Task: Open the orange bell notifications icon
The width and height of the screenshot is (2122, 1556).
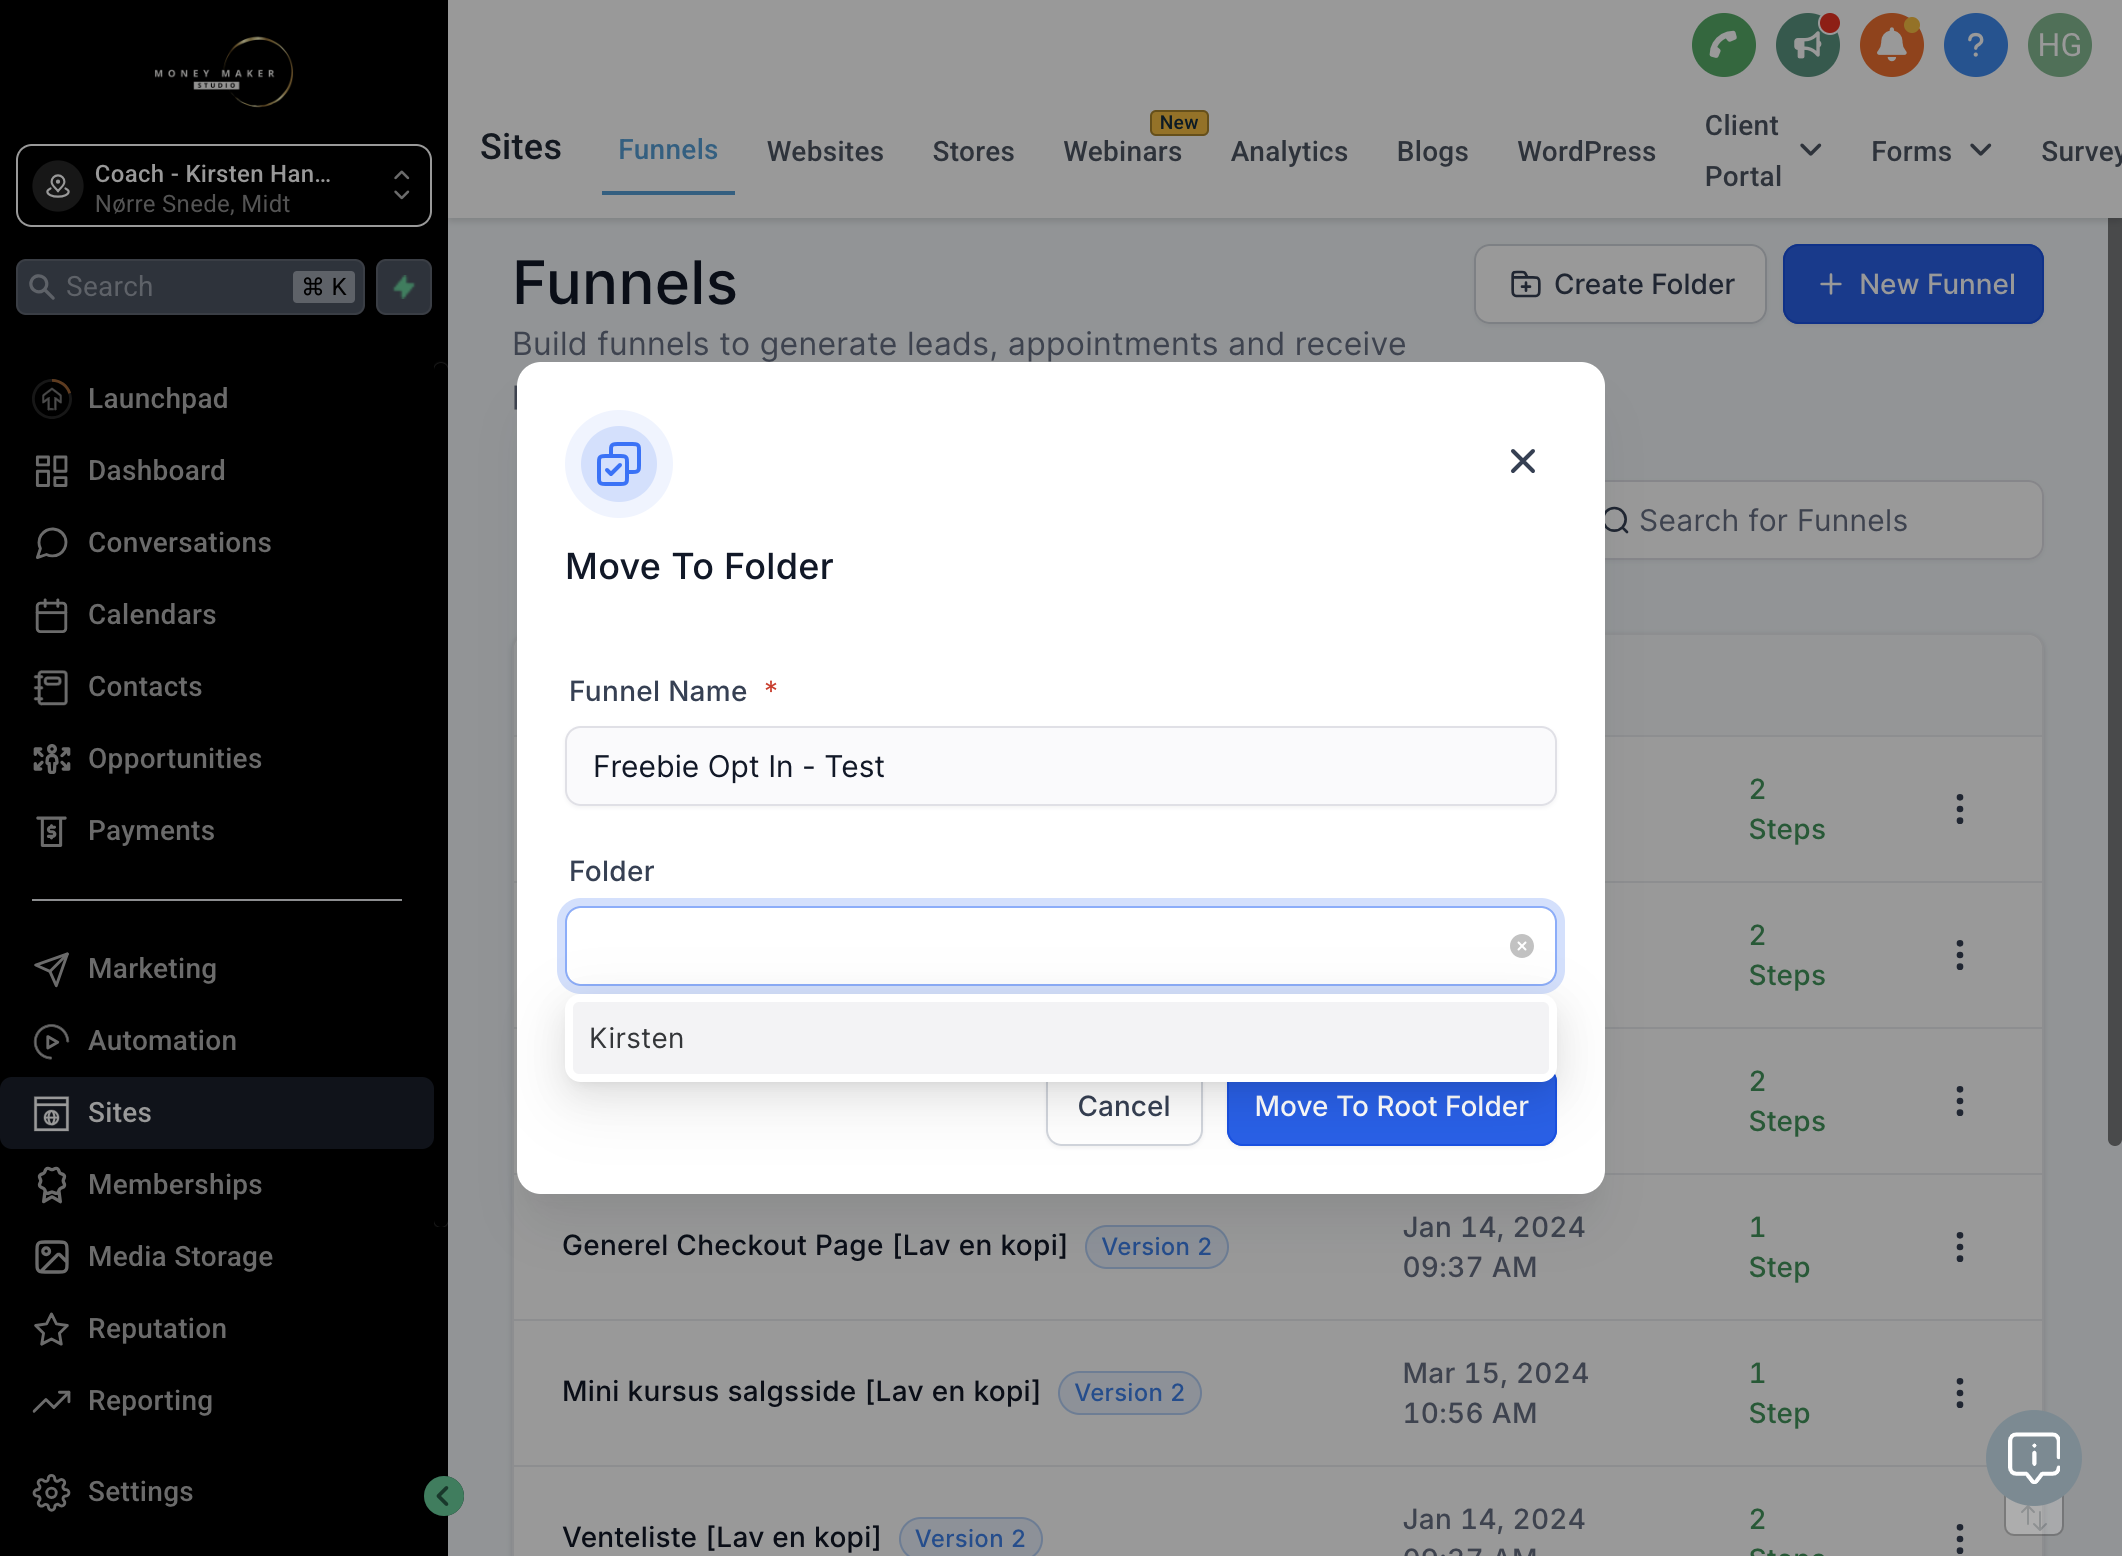Action: pos(1891,45)
